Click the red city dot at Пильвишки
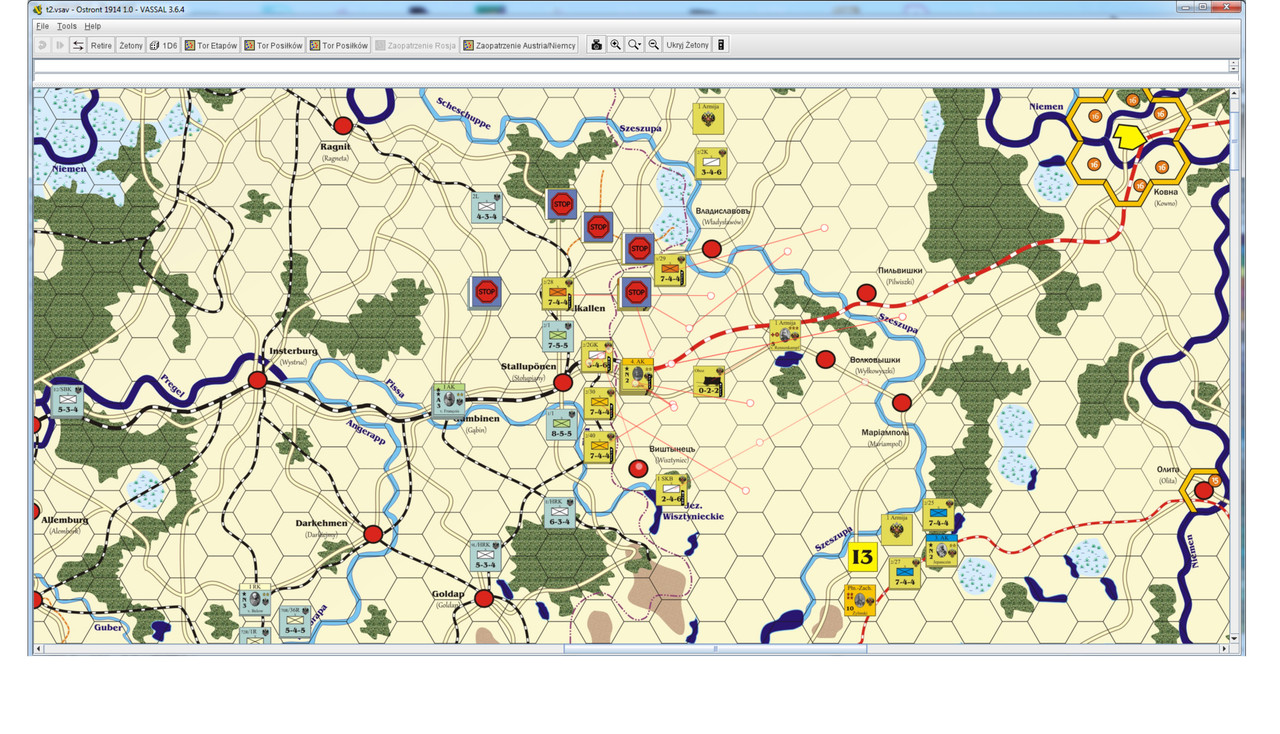1280x734 pixels. click(867, 293)
